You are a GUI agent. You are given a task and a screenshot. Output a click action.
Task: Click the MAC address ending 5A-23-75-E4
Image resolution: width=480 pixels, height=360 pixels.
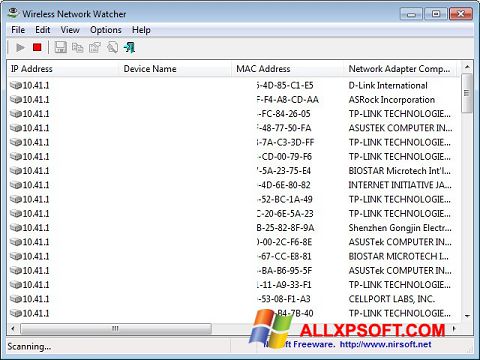pos(284,171)
